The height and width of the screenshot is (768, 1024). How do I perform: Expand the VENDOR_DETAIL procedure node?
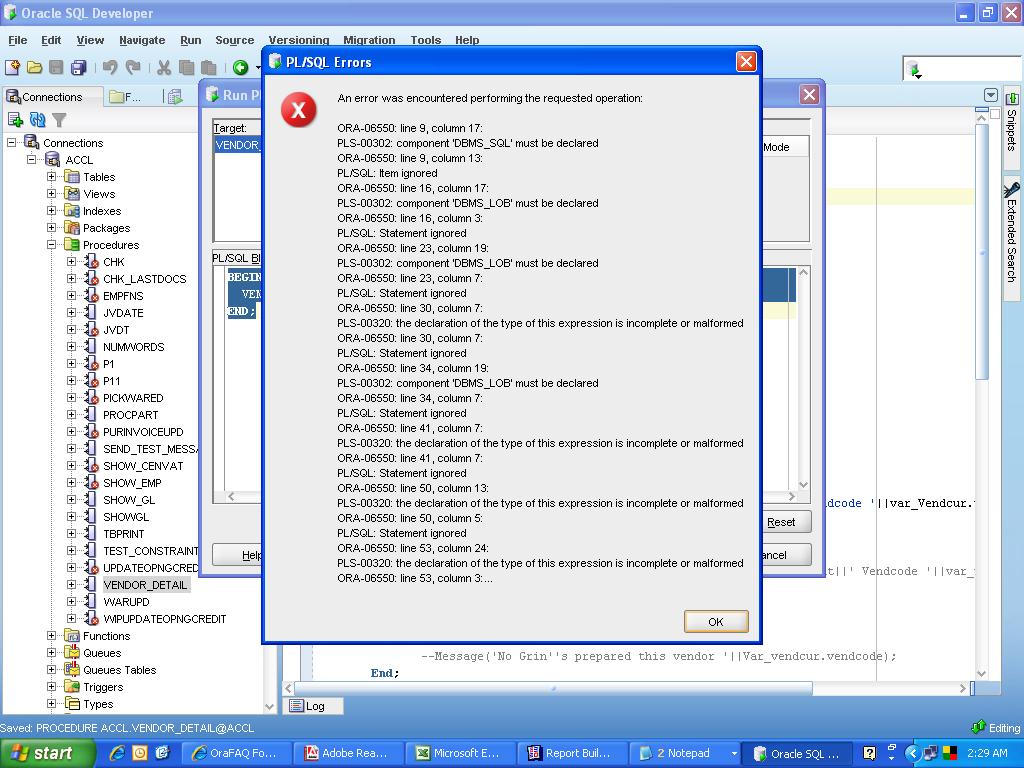(71, 584)
